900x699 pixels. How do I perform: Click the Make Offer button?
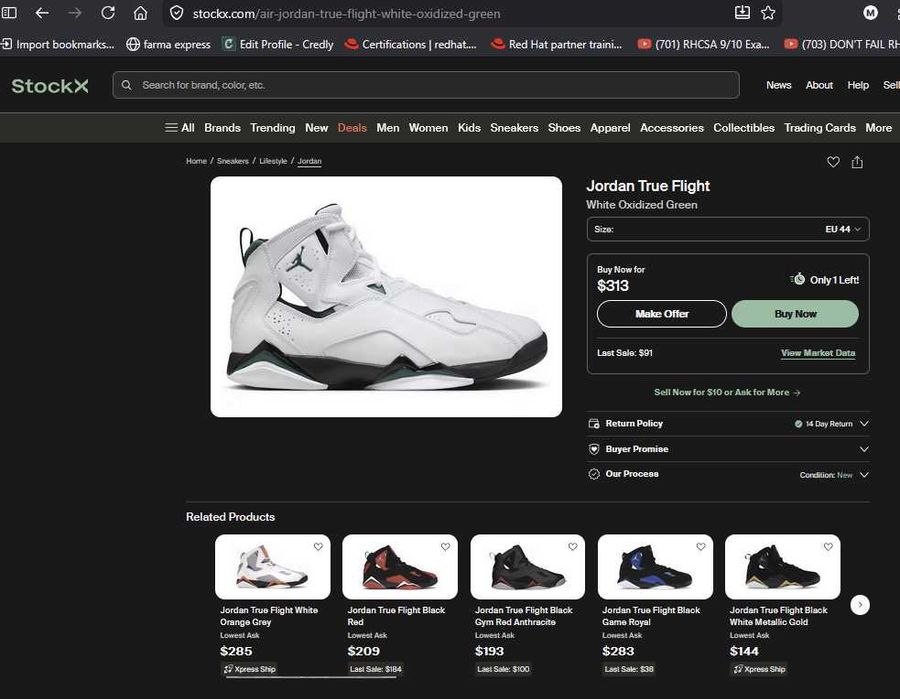tap(662, 314)
